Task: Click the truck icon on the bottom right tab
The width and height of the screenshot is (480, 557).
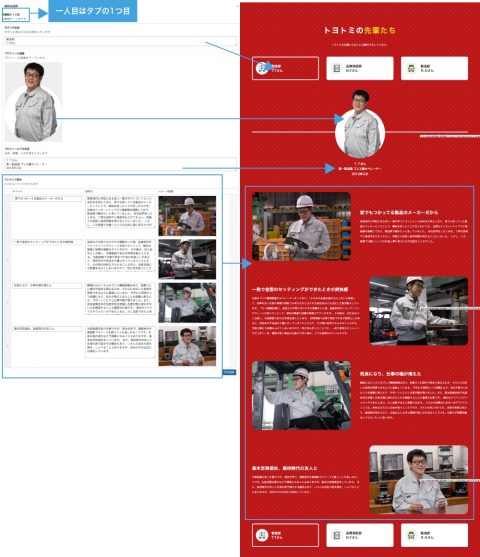Action: 411,535
